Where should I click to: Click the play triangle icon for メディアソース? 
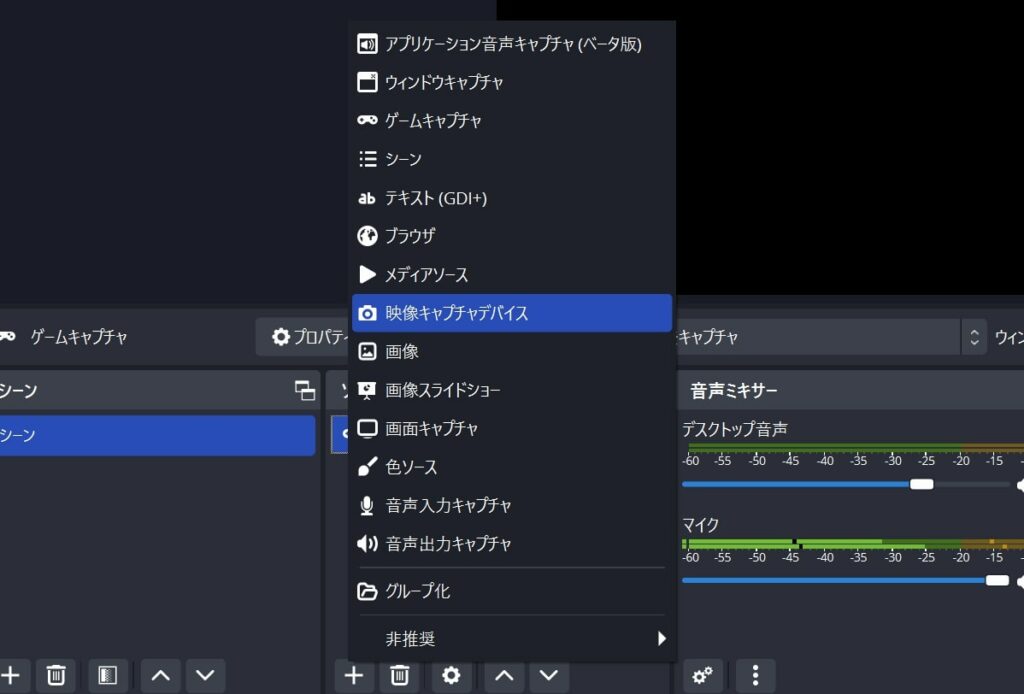coord(368,275)
